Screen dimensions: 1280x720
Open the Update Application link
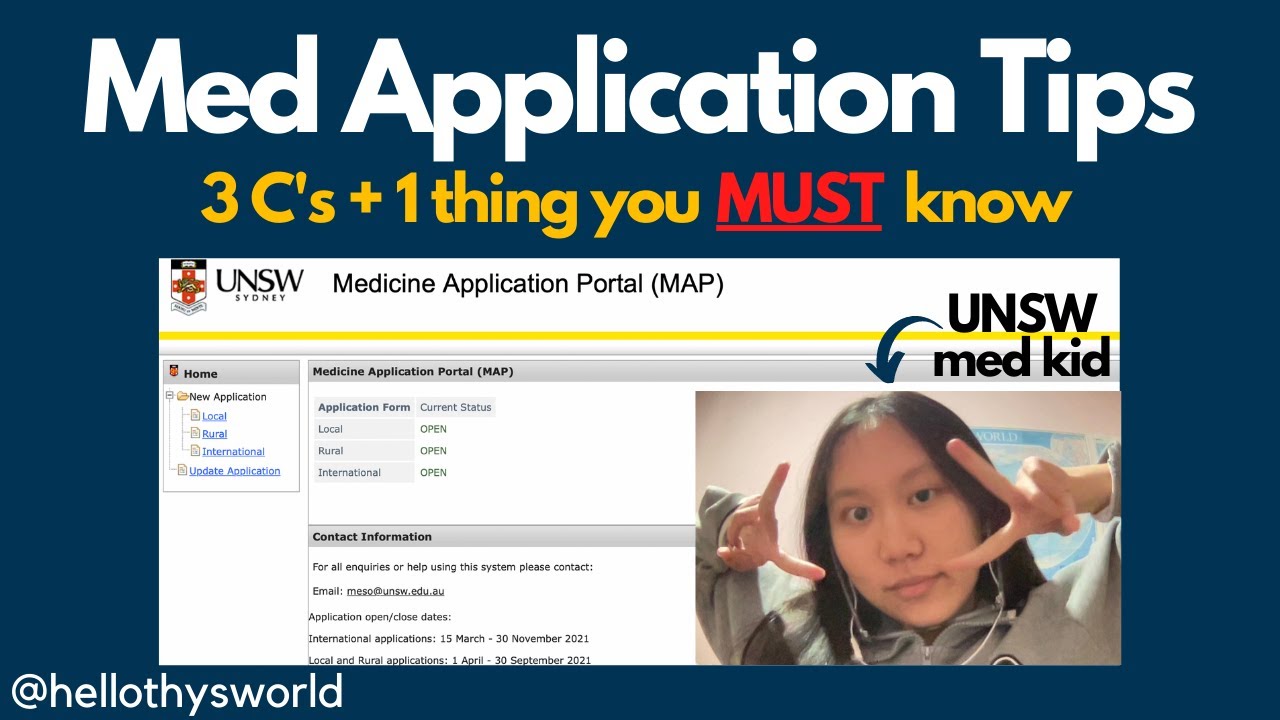click(235, 471)
